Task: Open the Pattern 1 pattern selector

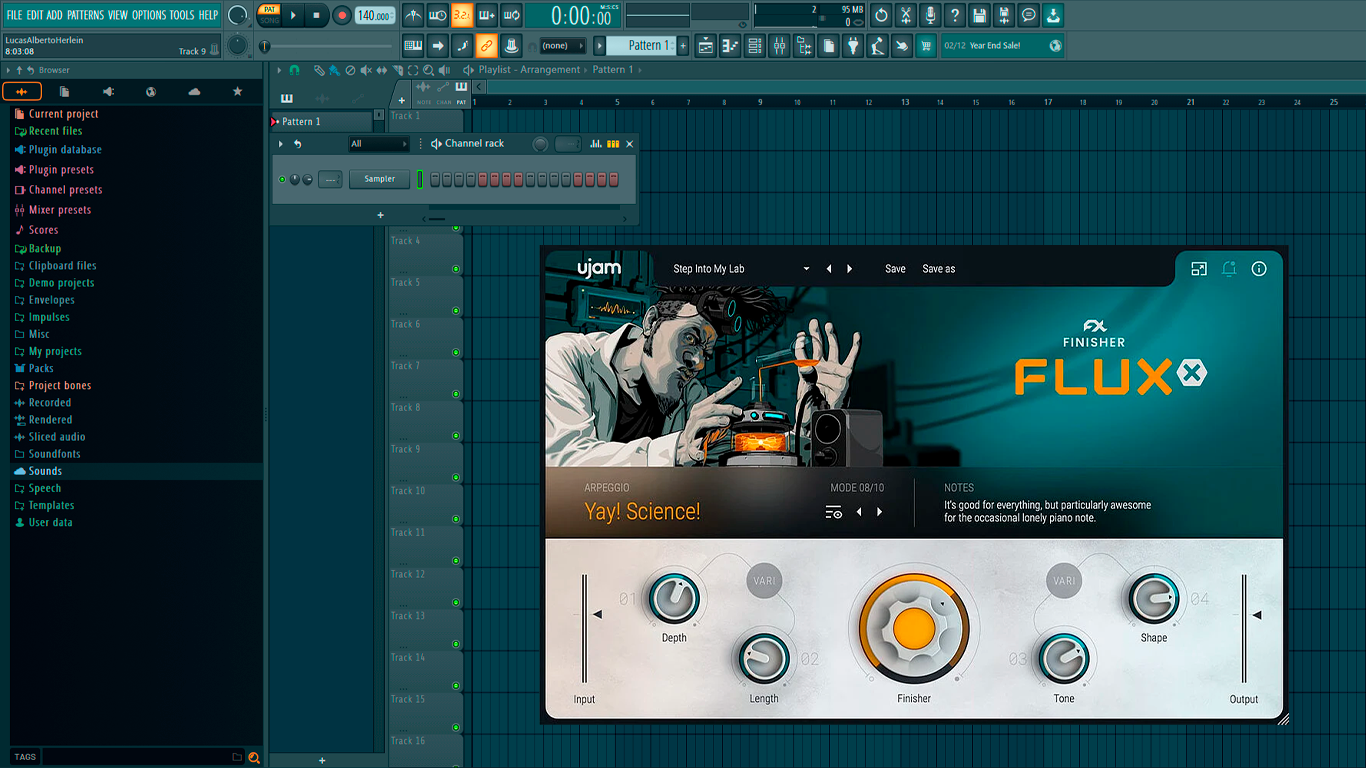Action: click(642, 46)
